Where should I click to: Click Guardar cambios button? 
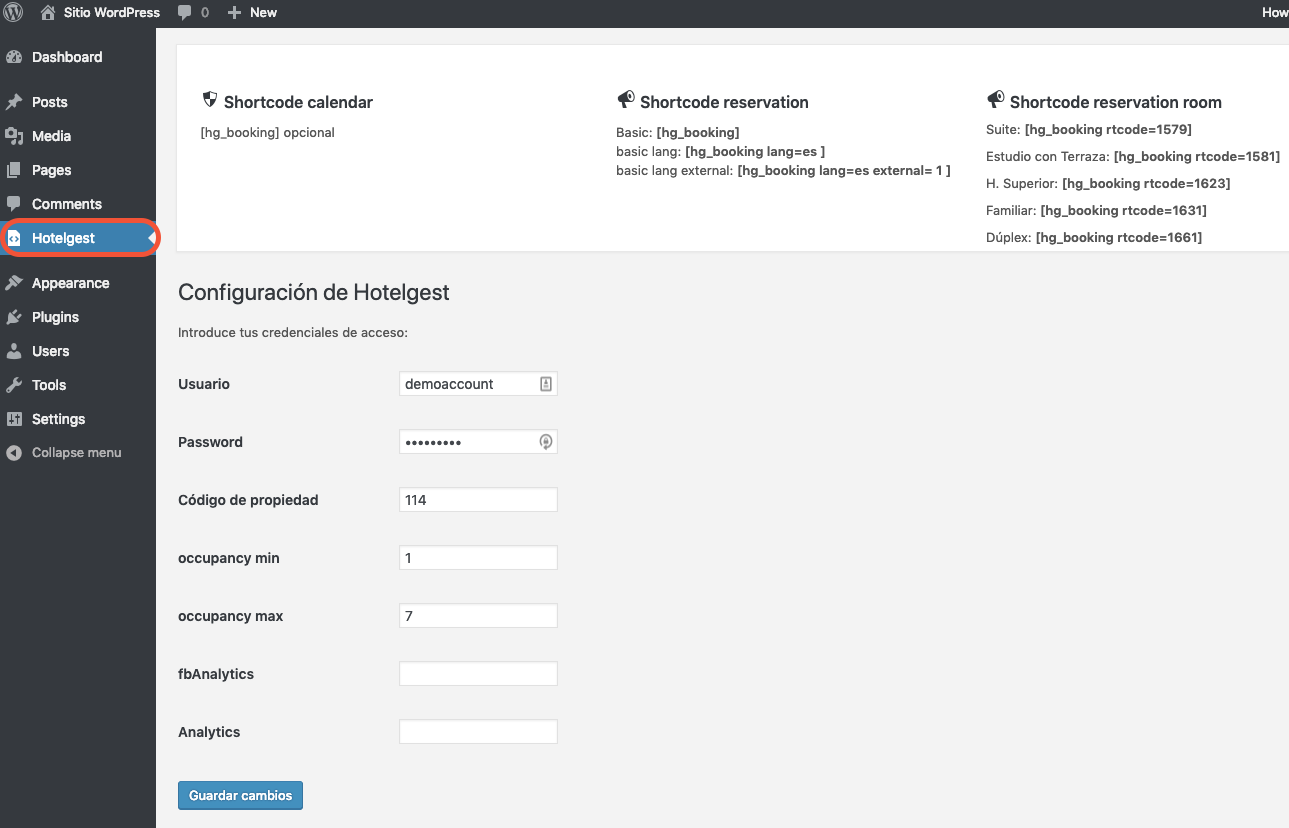[240, 795]
